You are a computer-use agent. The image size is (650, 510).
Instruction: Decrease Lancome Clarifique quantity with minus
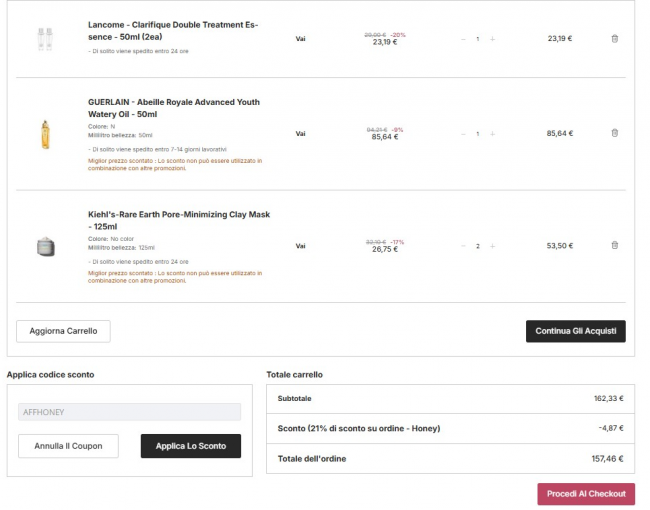[463, 39]
